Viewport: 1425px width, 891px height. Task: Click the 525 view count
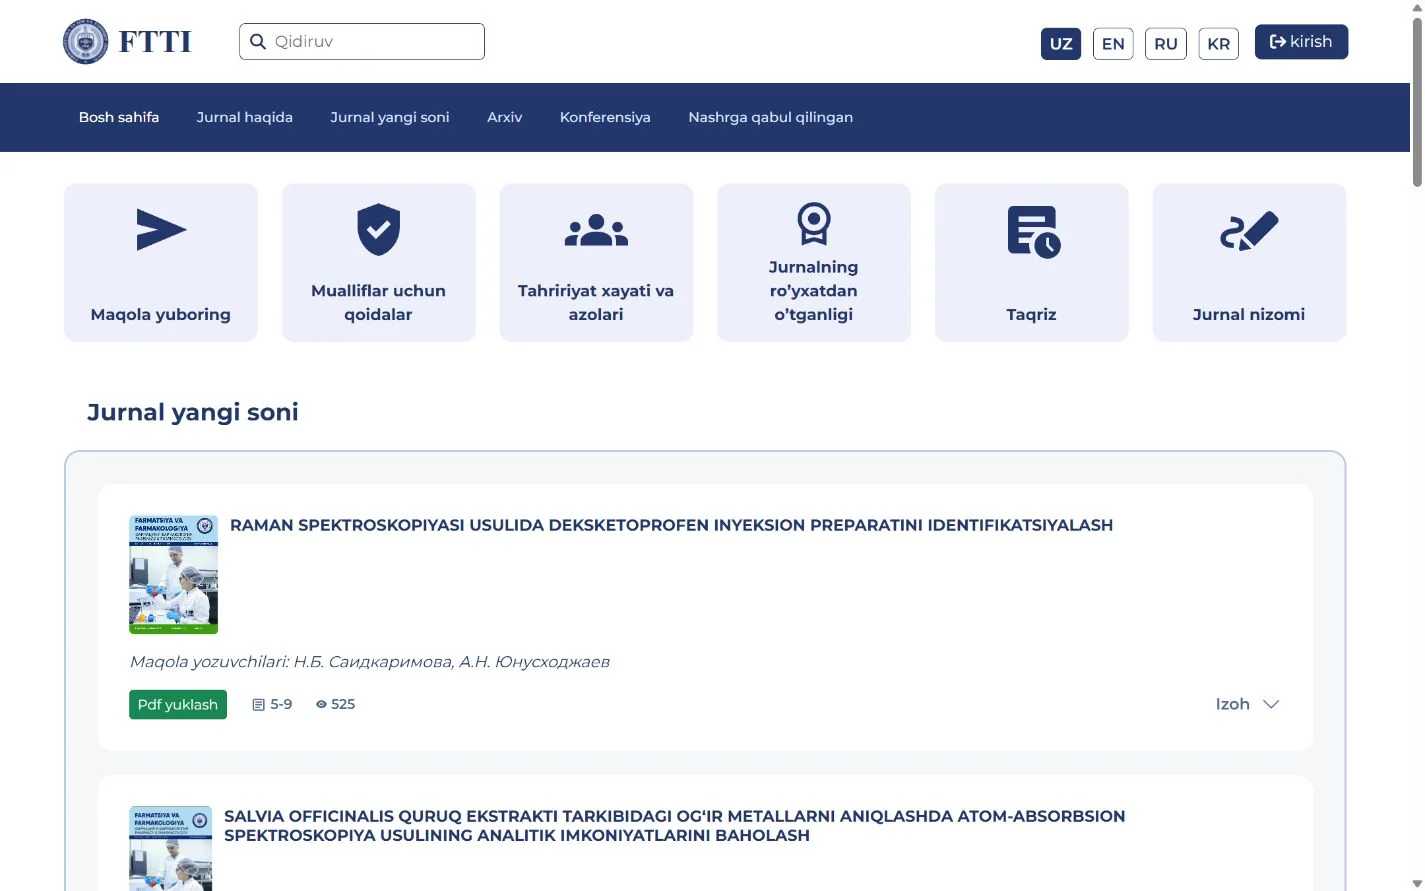tap(343, 705)
